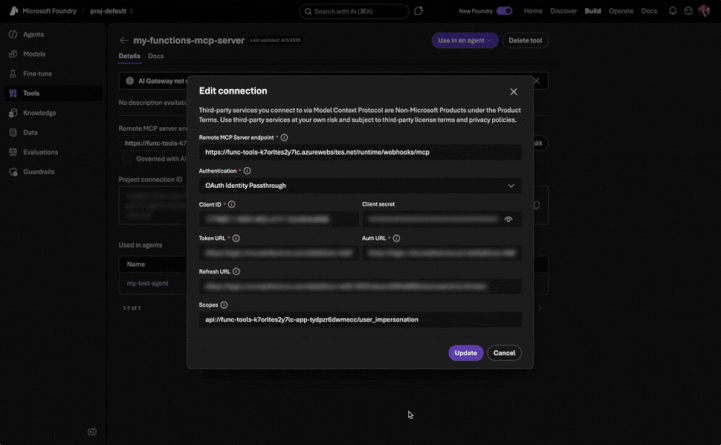This screenshot has height=445, width=721.
Task: Reveal the client secret with eye icon
Action: pos(508,219)
